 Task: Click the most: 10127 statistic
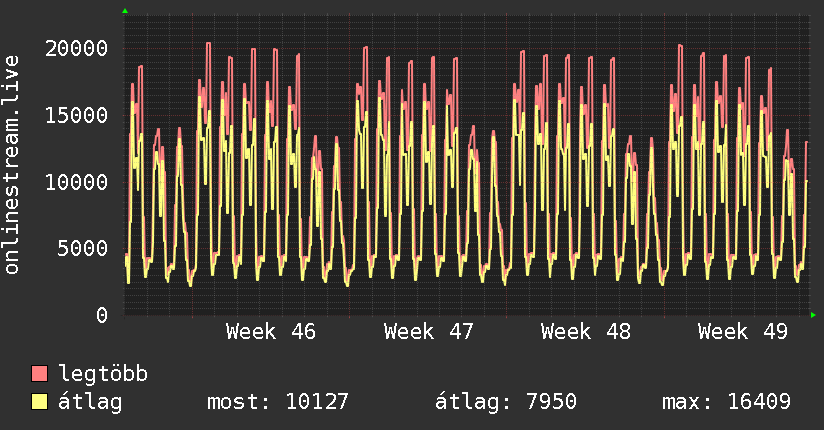tap(277, 402)
